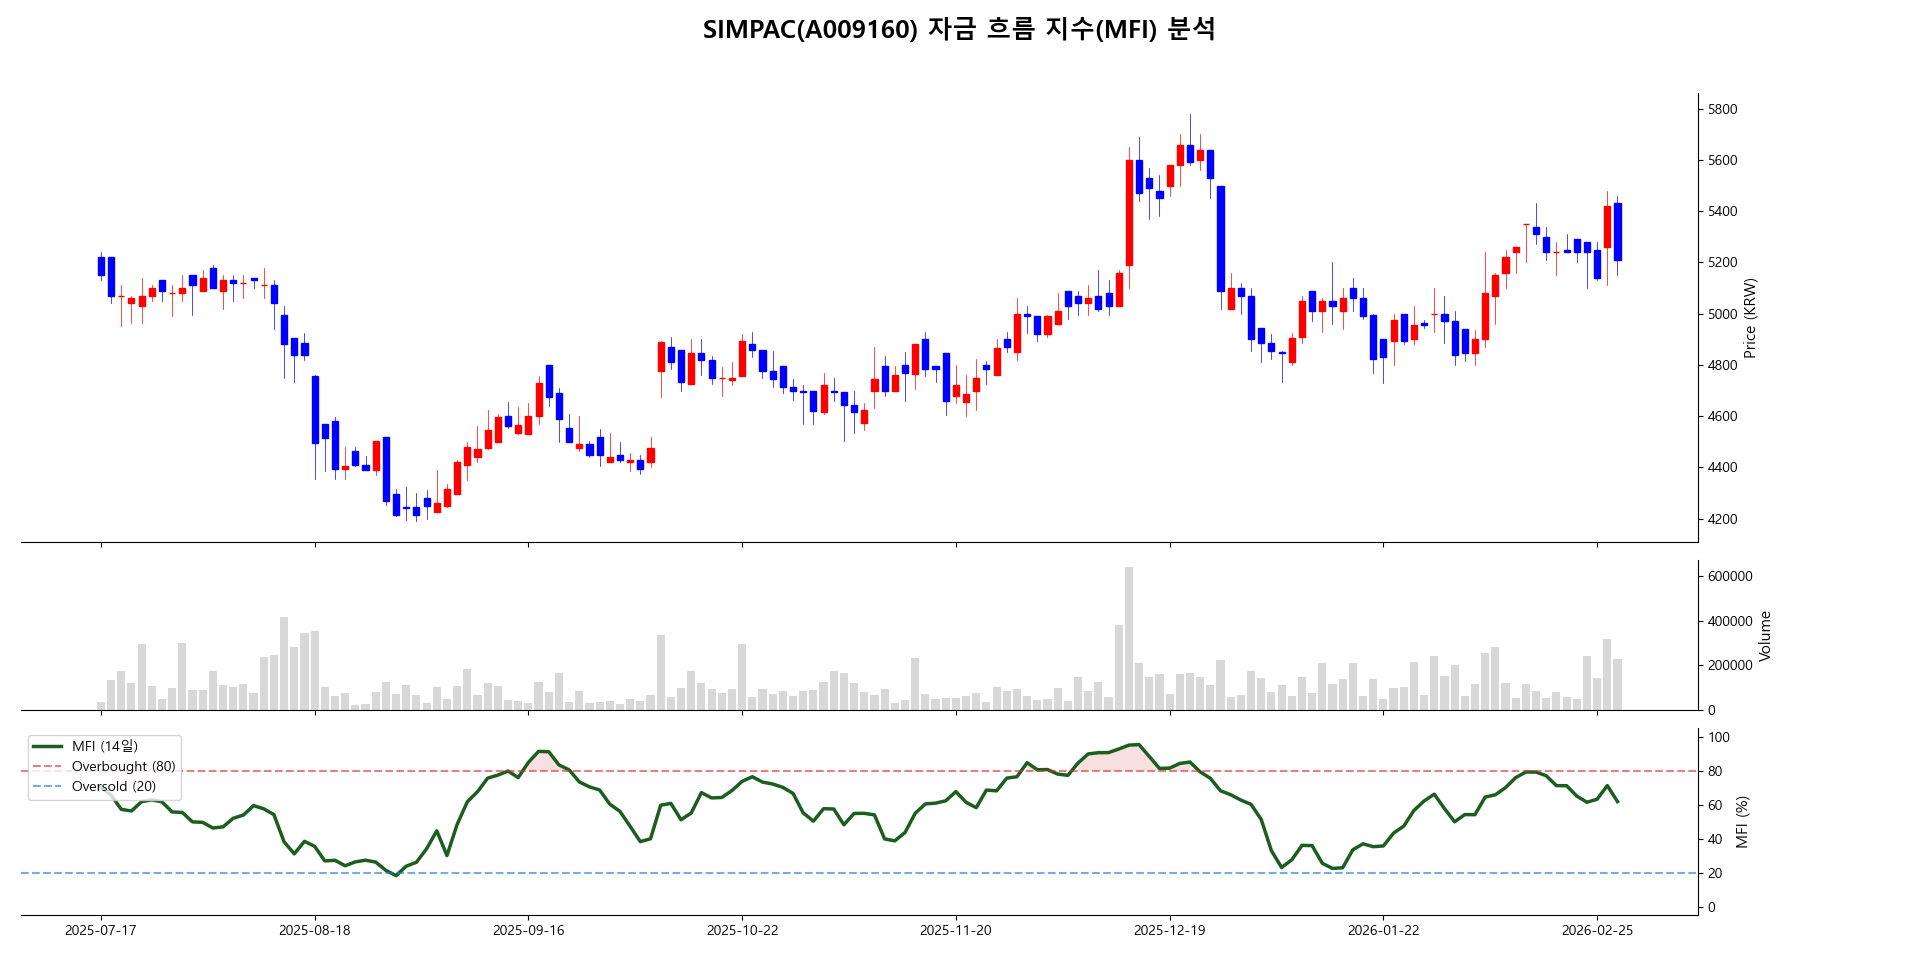The image size is (1920, 975).
Task: Click the 2025-07-17 date label
Action: tap(101, 930)
